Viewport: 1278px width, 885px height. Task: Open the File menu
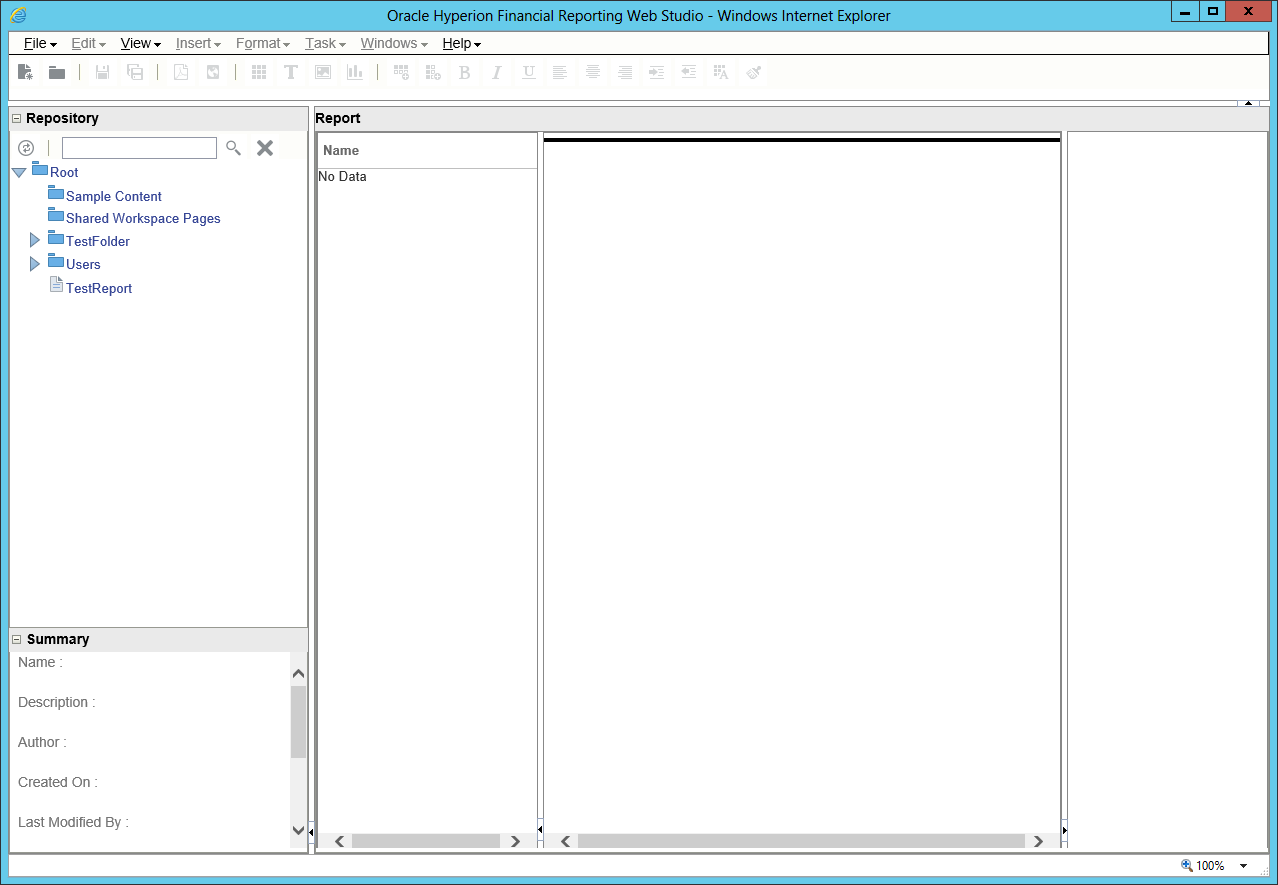click(40, 43)
